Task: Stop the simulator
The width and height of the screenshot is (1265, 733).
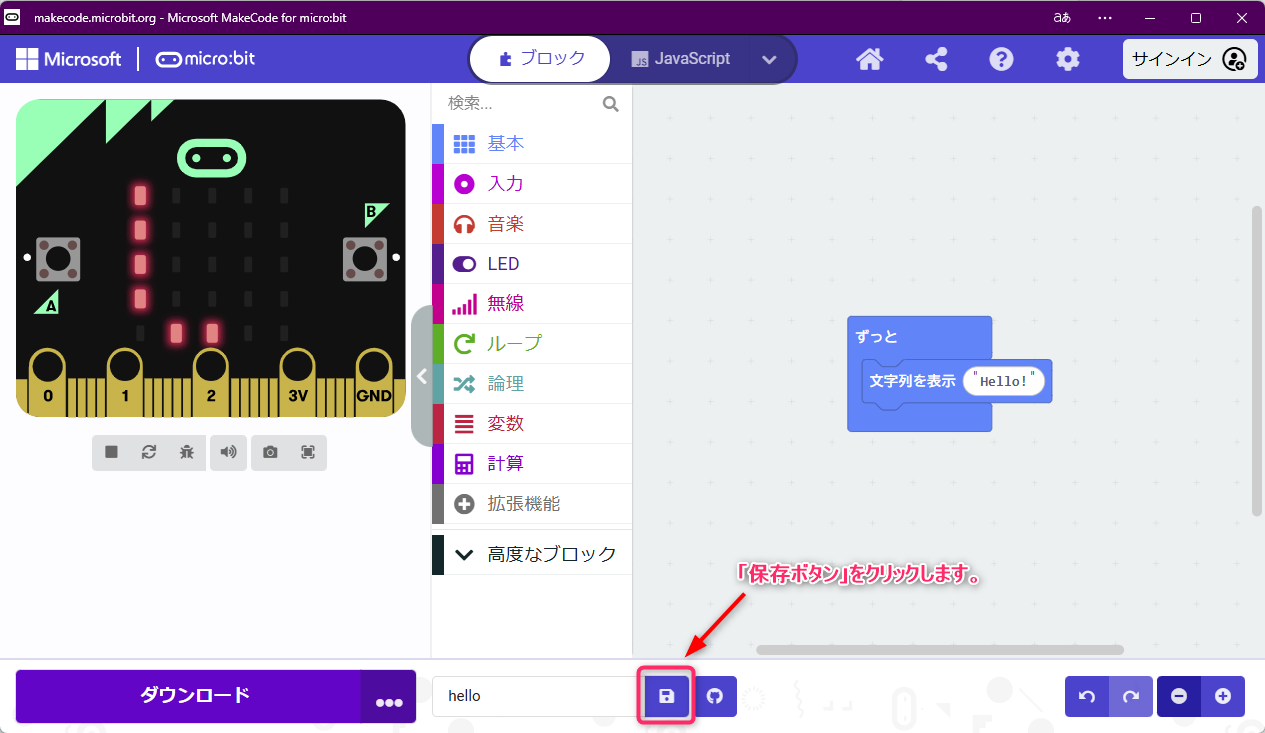Action: coord(111,452)
